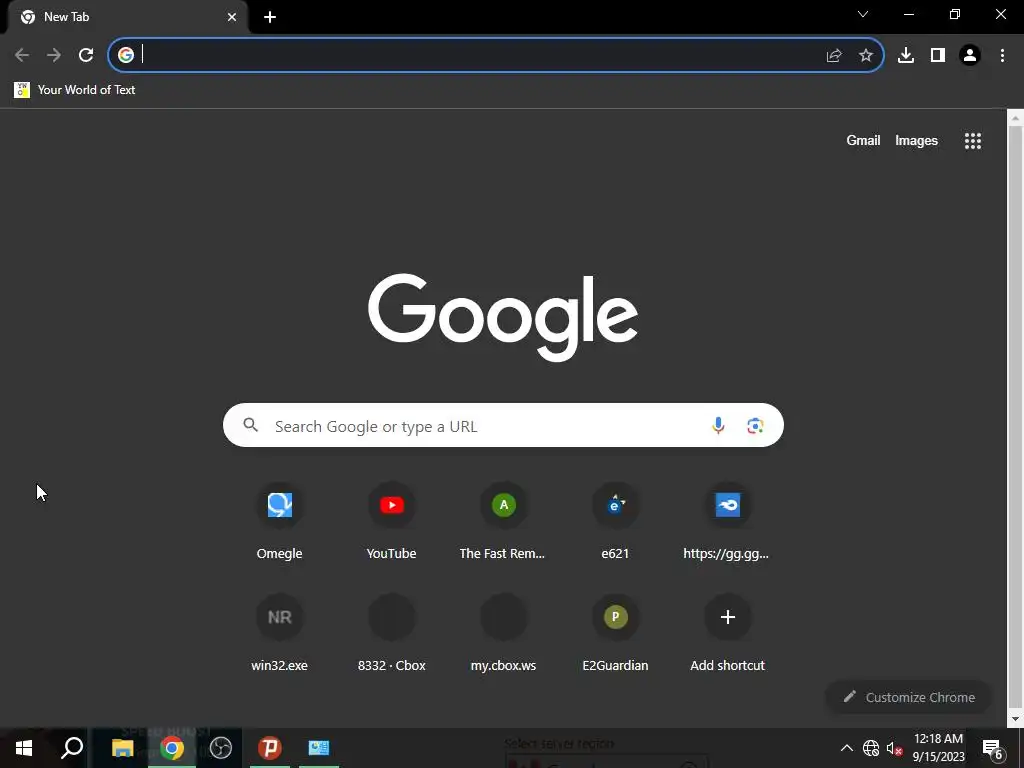Expand tab search chevron

[863, 14]
